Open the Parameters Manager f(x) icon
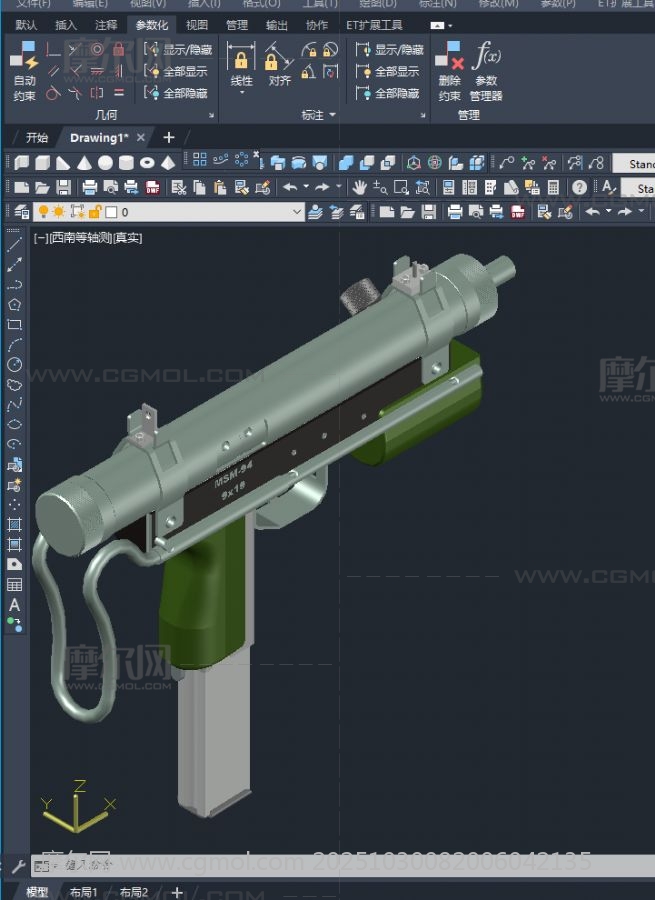 click(x=486, y=68)
